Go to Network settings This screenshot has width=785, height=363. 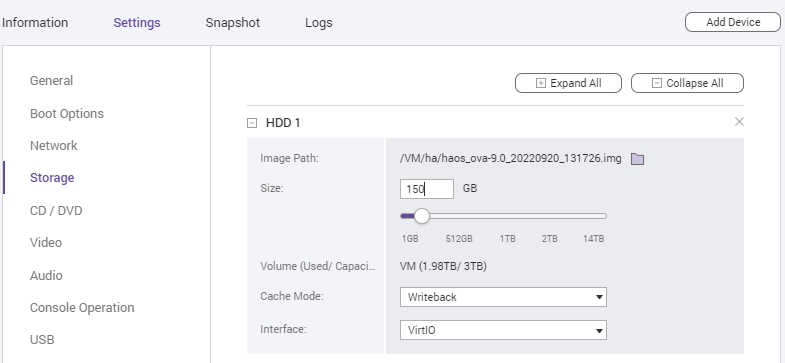(54, 146)
